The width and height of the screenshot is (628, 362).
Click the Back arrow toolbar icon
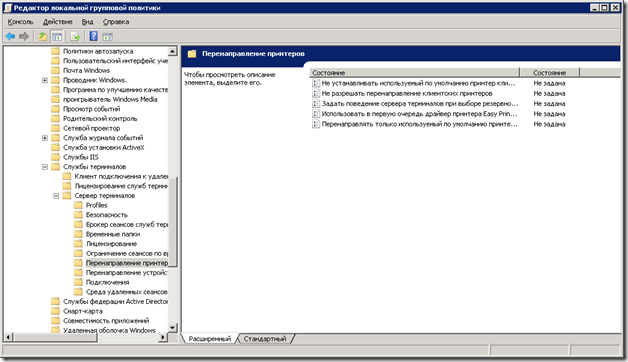click(10, 36)
